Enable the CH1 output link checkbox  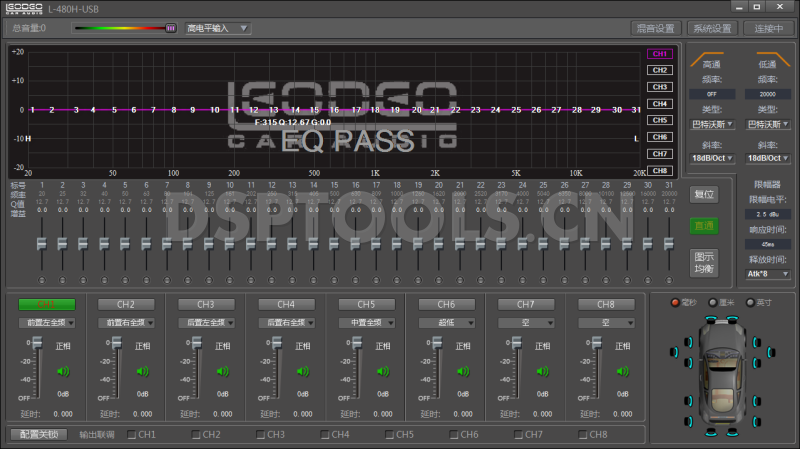(x=133, y=435)
